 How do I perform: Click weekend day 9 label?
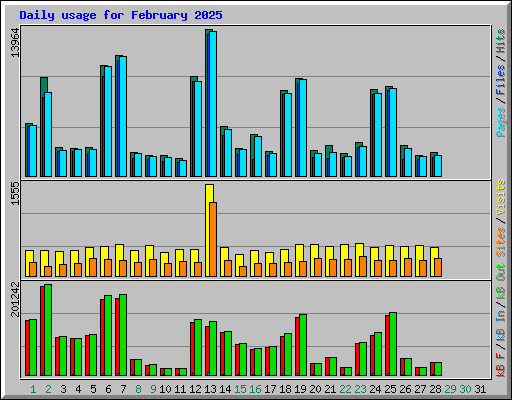click(x=153, y=389)
